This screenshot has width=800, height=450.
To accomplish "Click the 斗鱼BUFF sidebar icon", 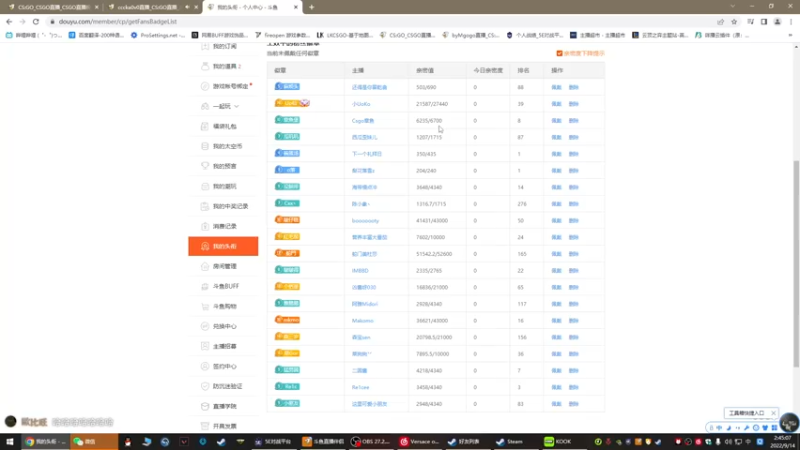I will point(205,286).
